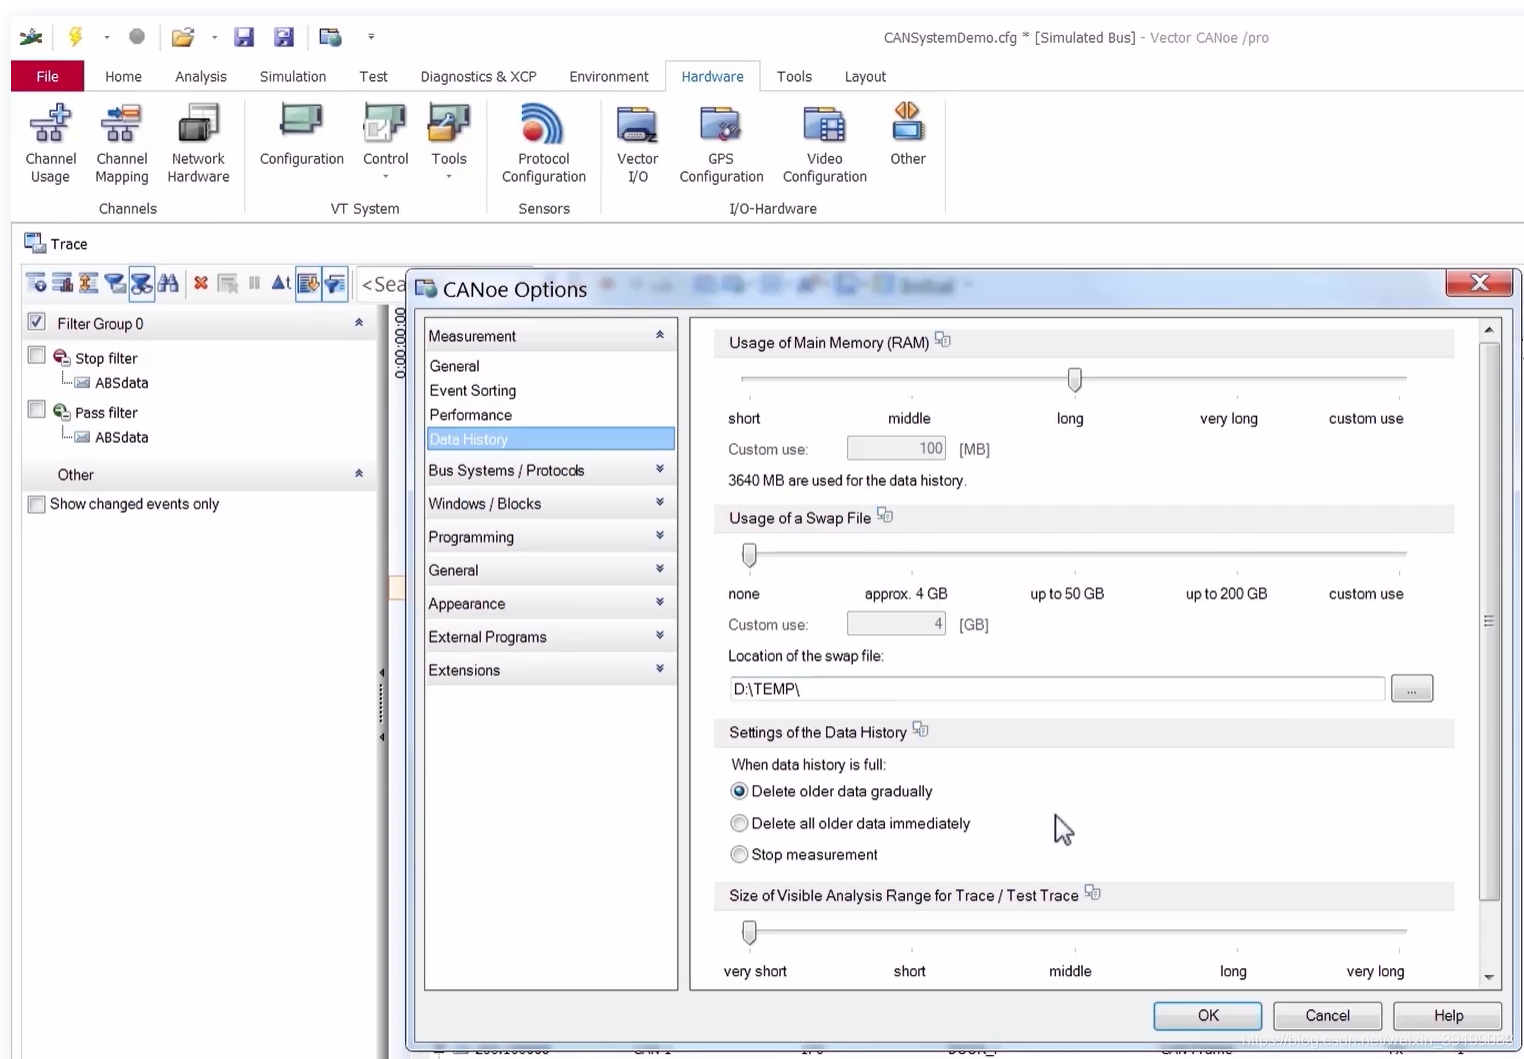This screenshot has height=1059, width=1524.
Task: Expand the Extensions section
Action: 659,669
